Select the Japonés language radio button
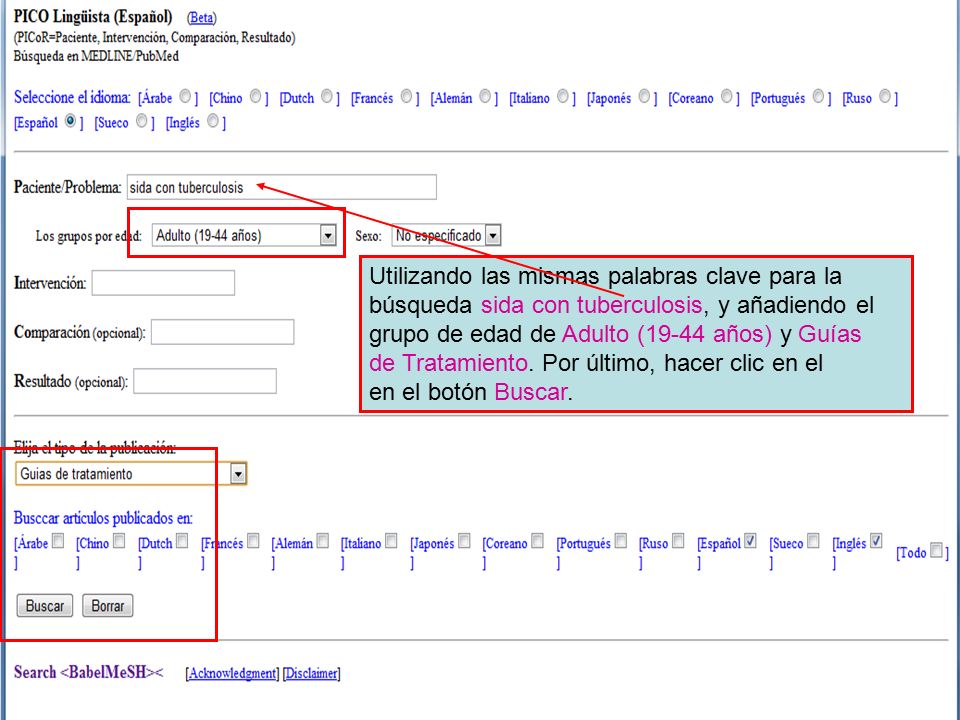Image resolution: width=960 pixels, height=720 pixels. [644, 97]
